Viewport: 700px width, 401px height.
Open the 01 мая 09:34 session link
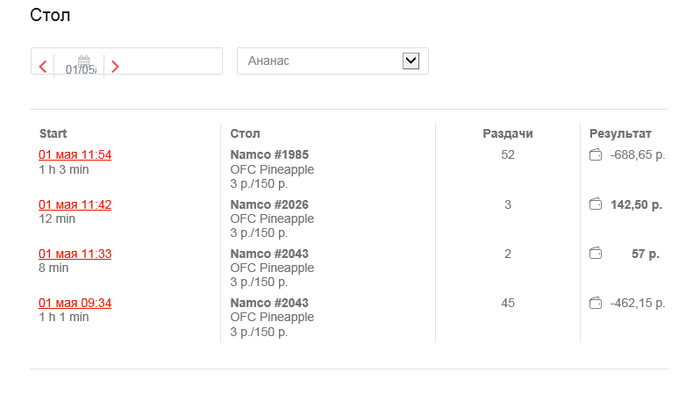(x=75, y=303)
